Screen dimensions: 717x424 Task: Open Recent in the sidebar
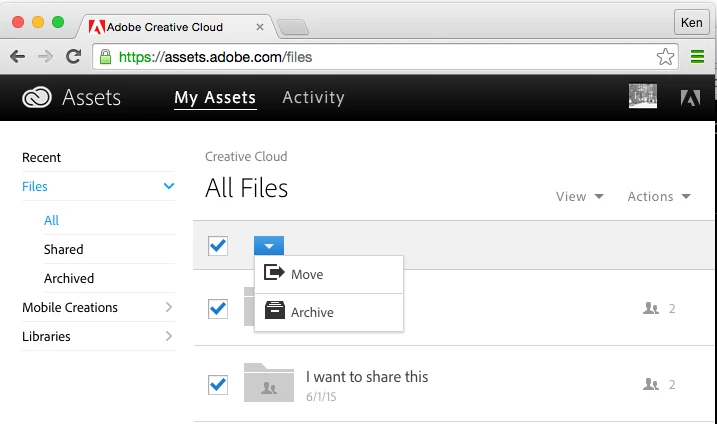pos(41,157)
